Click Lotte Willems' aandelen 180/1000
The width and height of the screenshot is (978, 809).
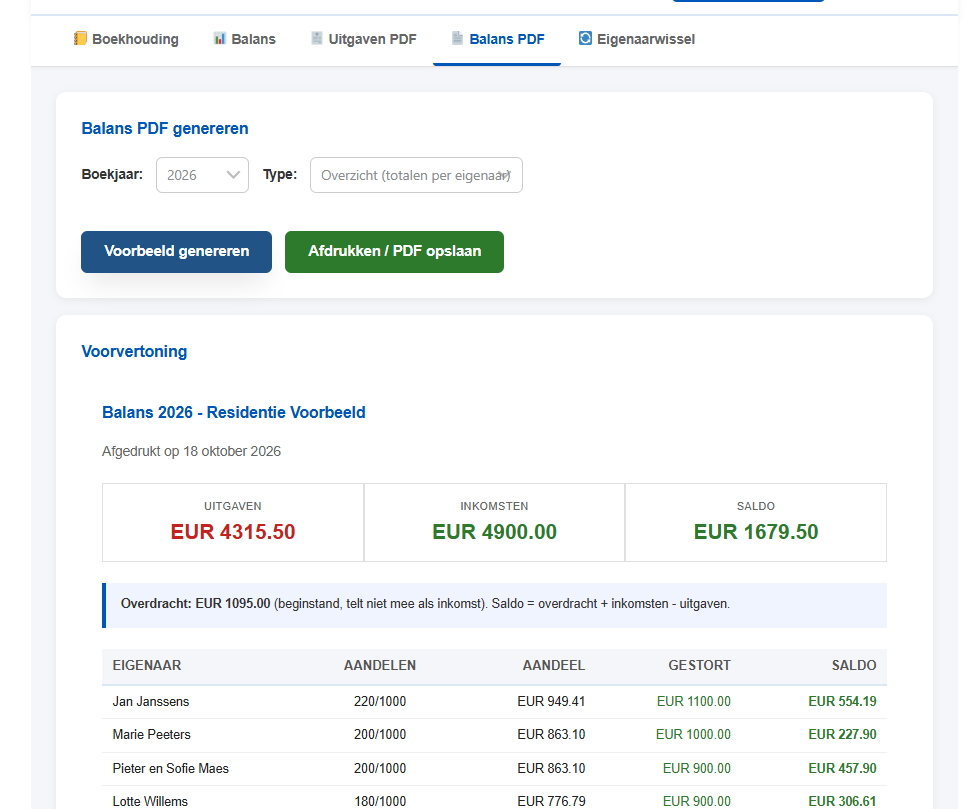coord(380,802)
